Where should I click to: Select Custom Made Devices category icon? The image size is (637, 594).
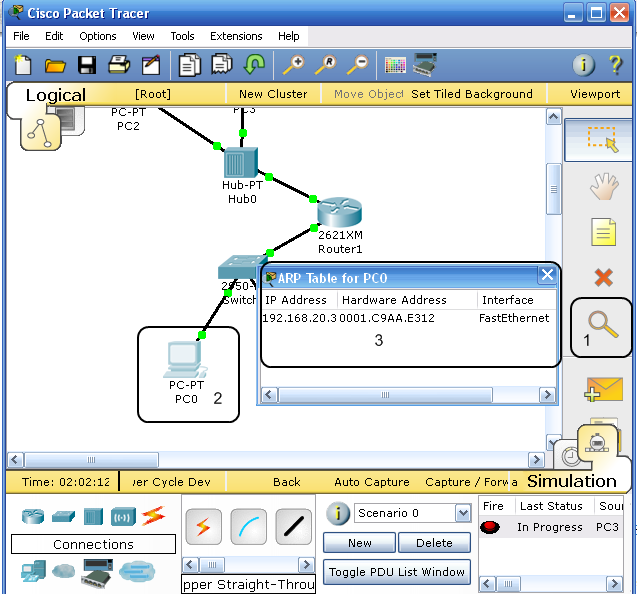point(97,573)
